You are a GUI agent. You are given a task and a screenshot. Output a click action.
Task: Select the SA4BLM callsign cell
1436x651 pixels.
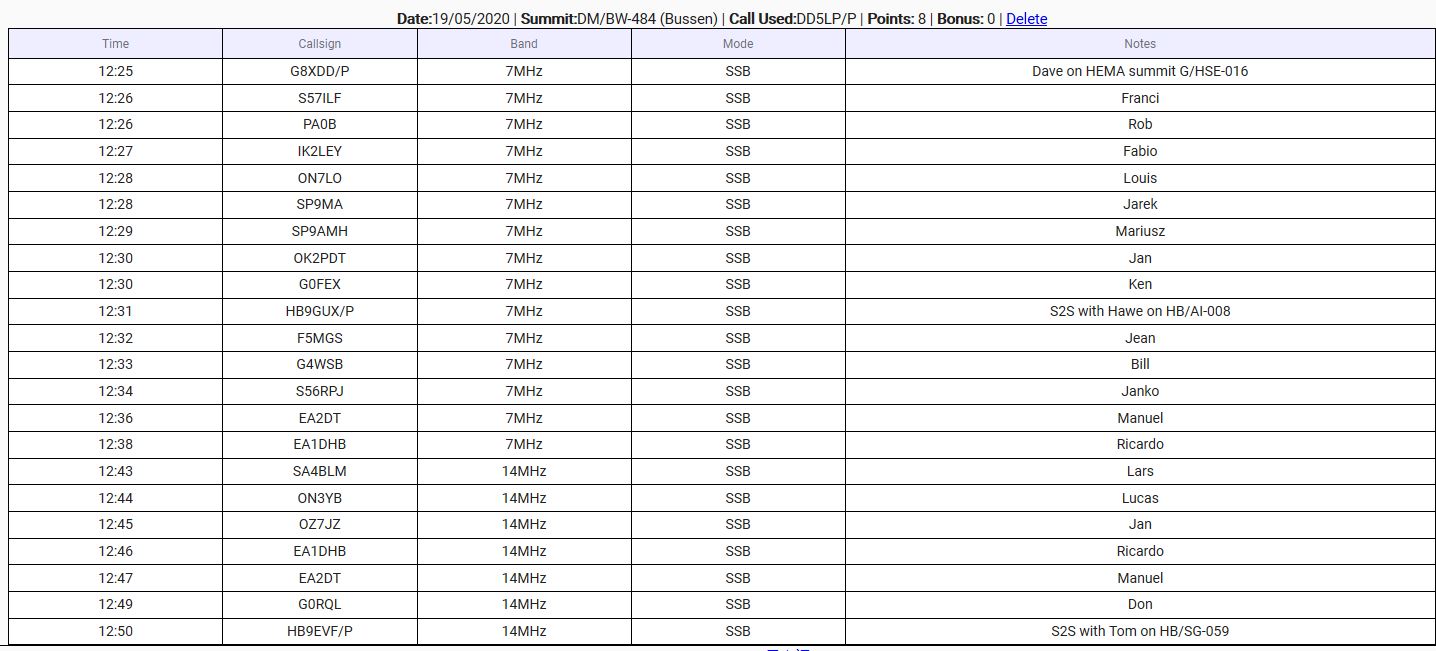(x=319, y=471)
